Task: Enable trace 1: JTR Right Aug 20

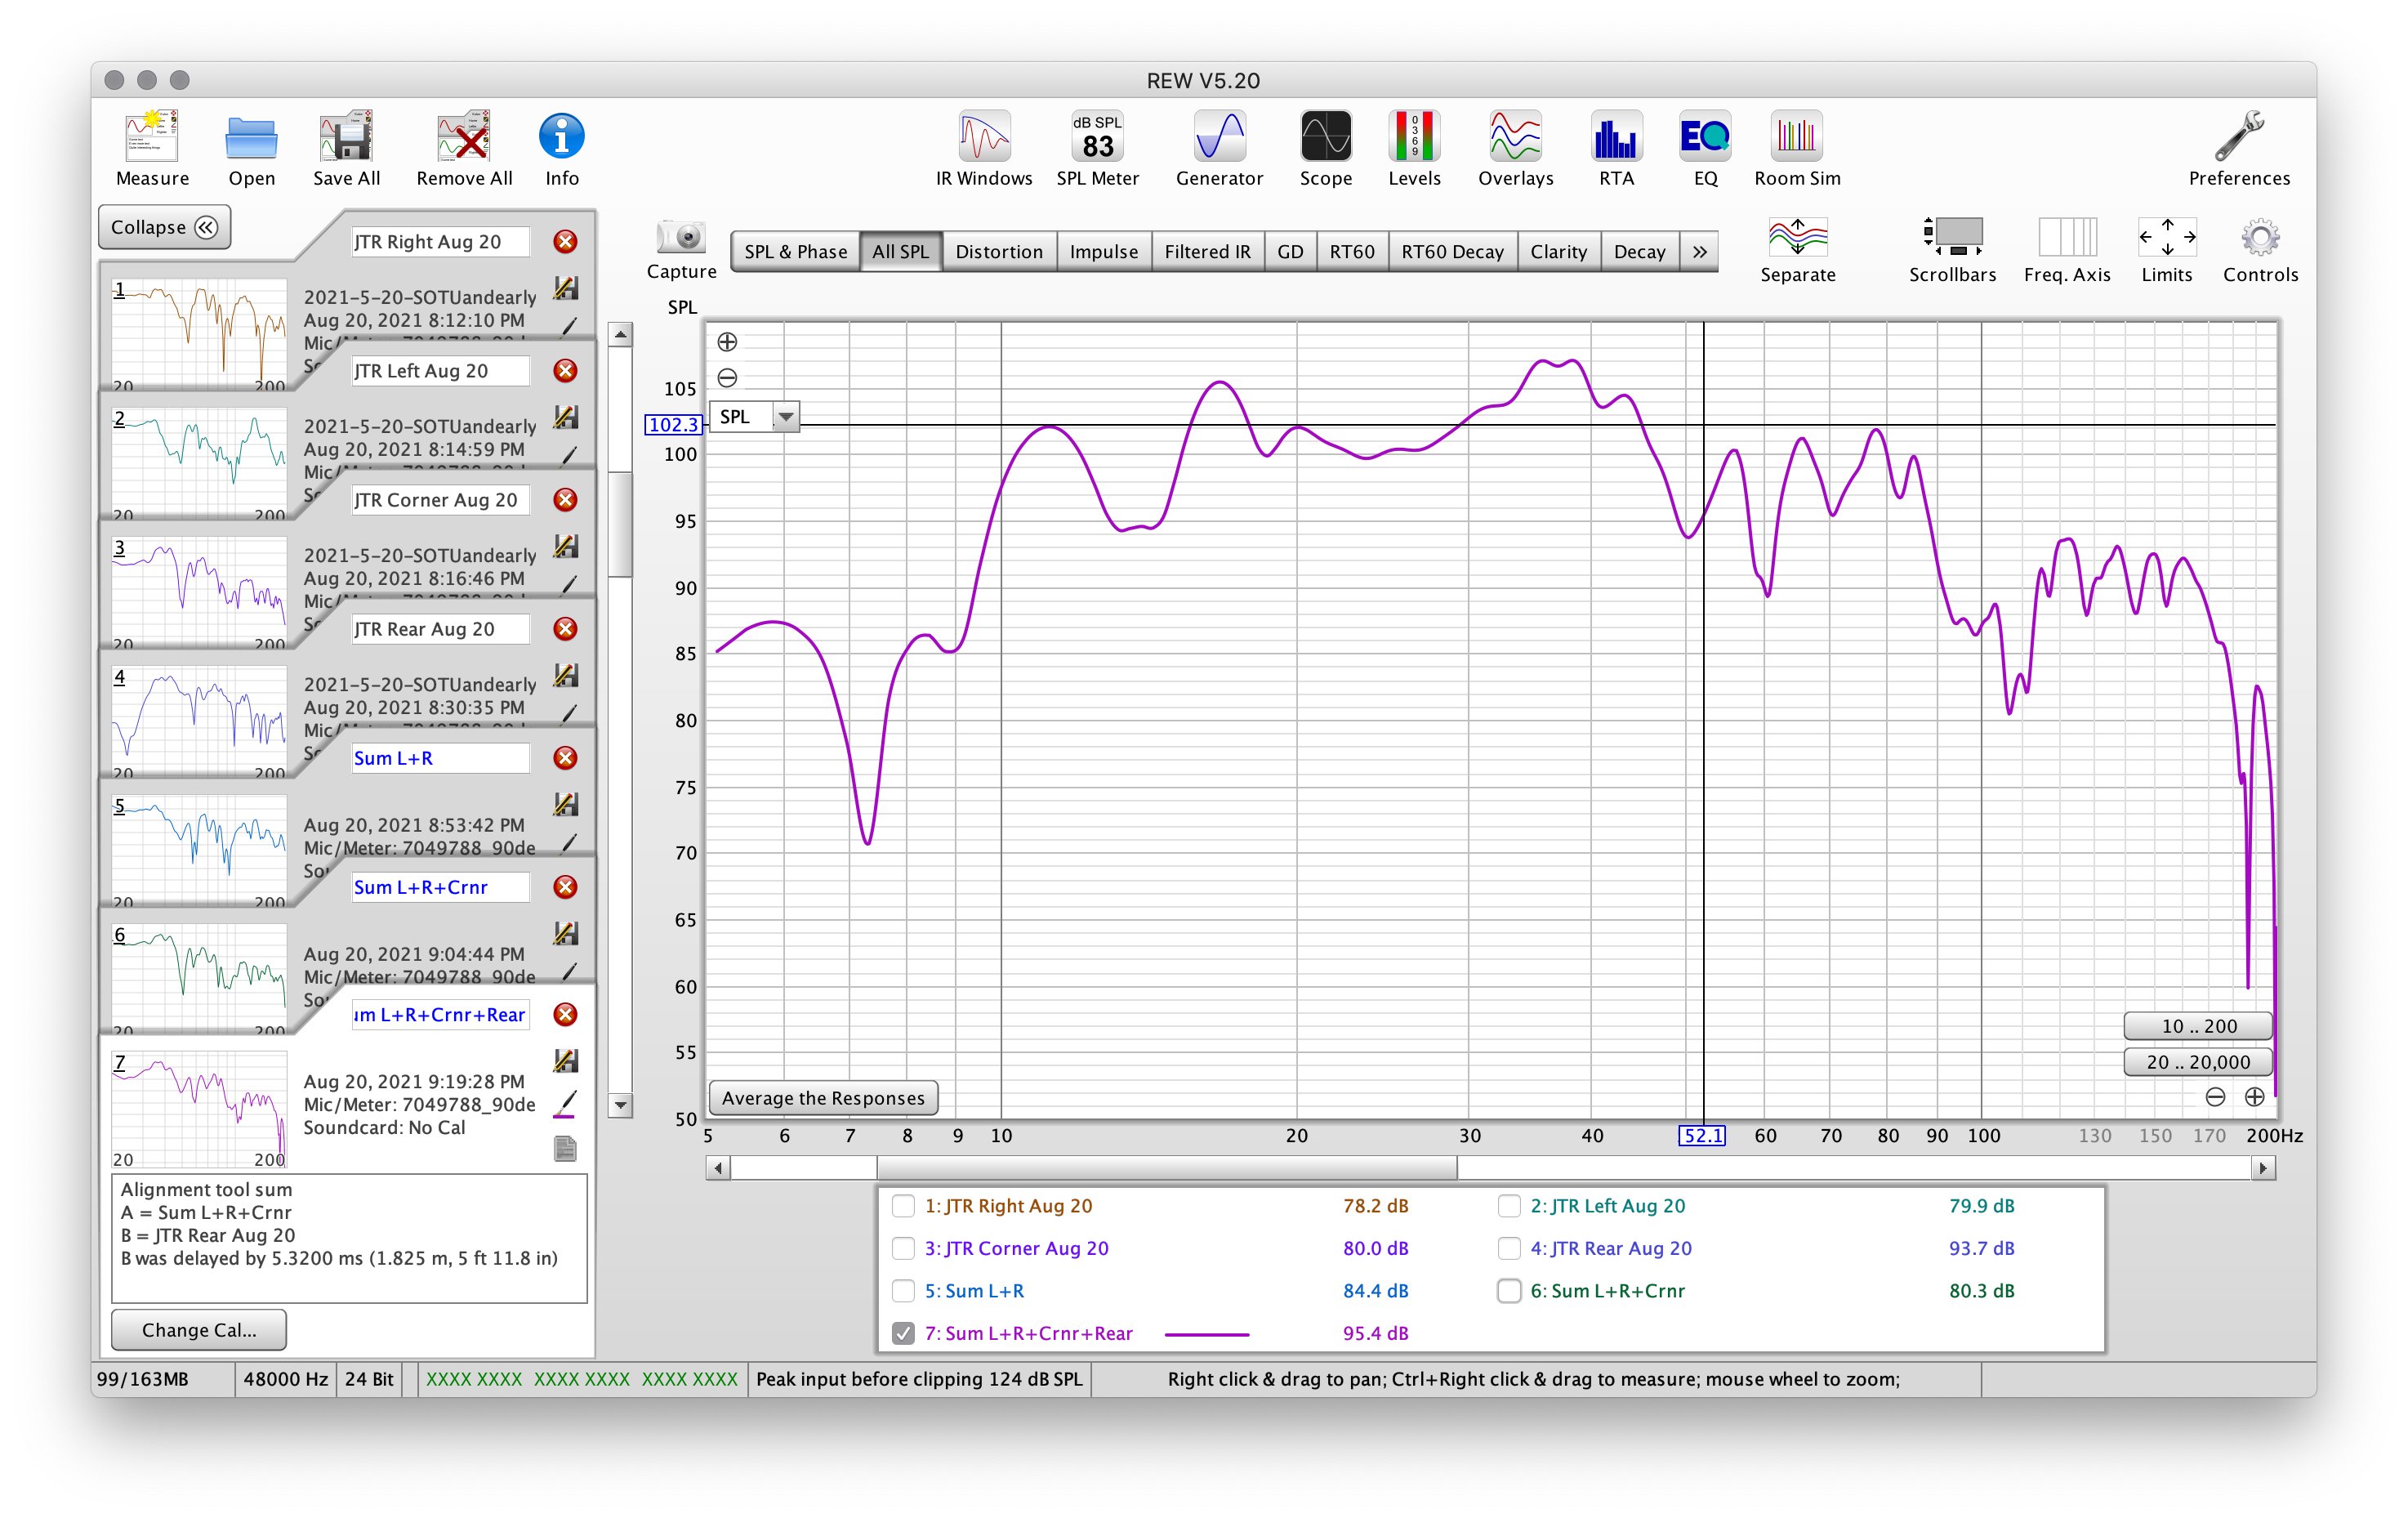Action: 903,1206
